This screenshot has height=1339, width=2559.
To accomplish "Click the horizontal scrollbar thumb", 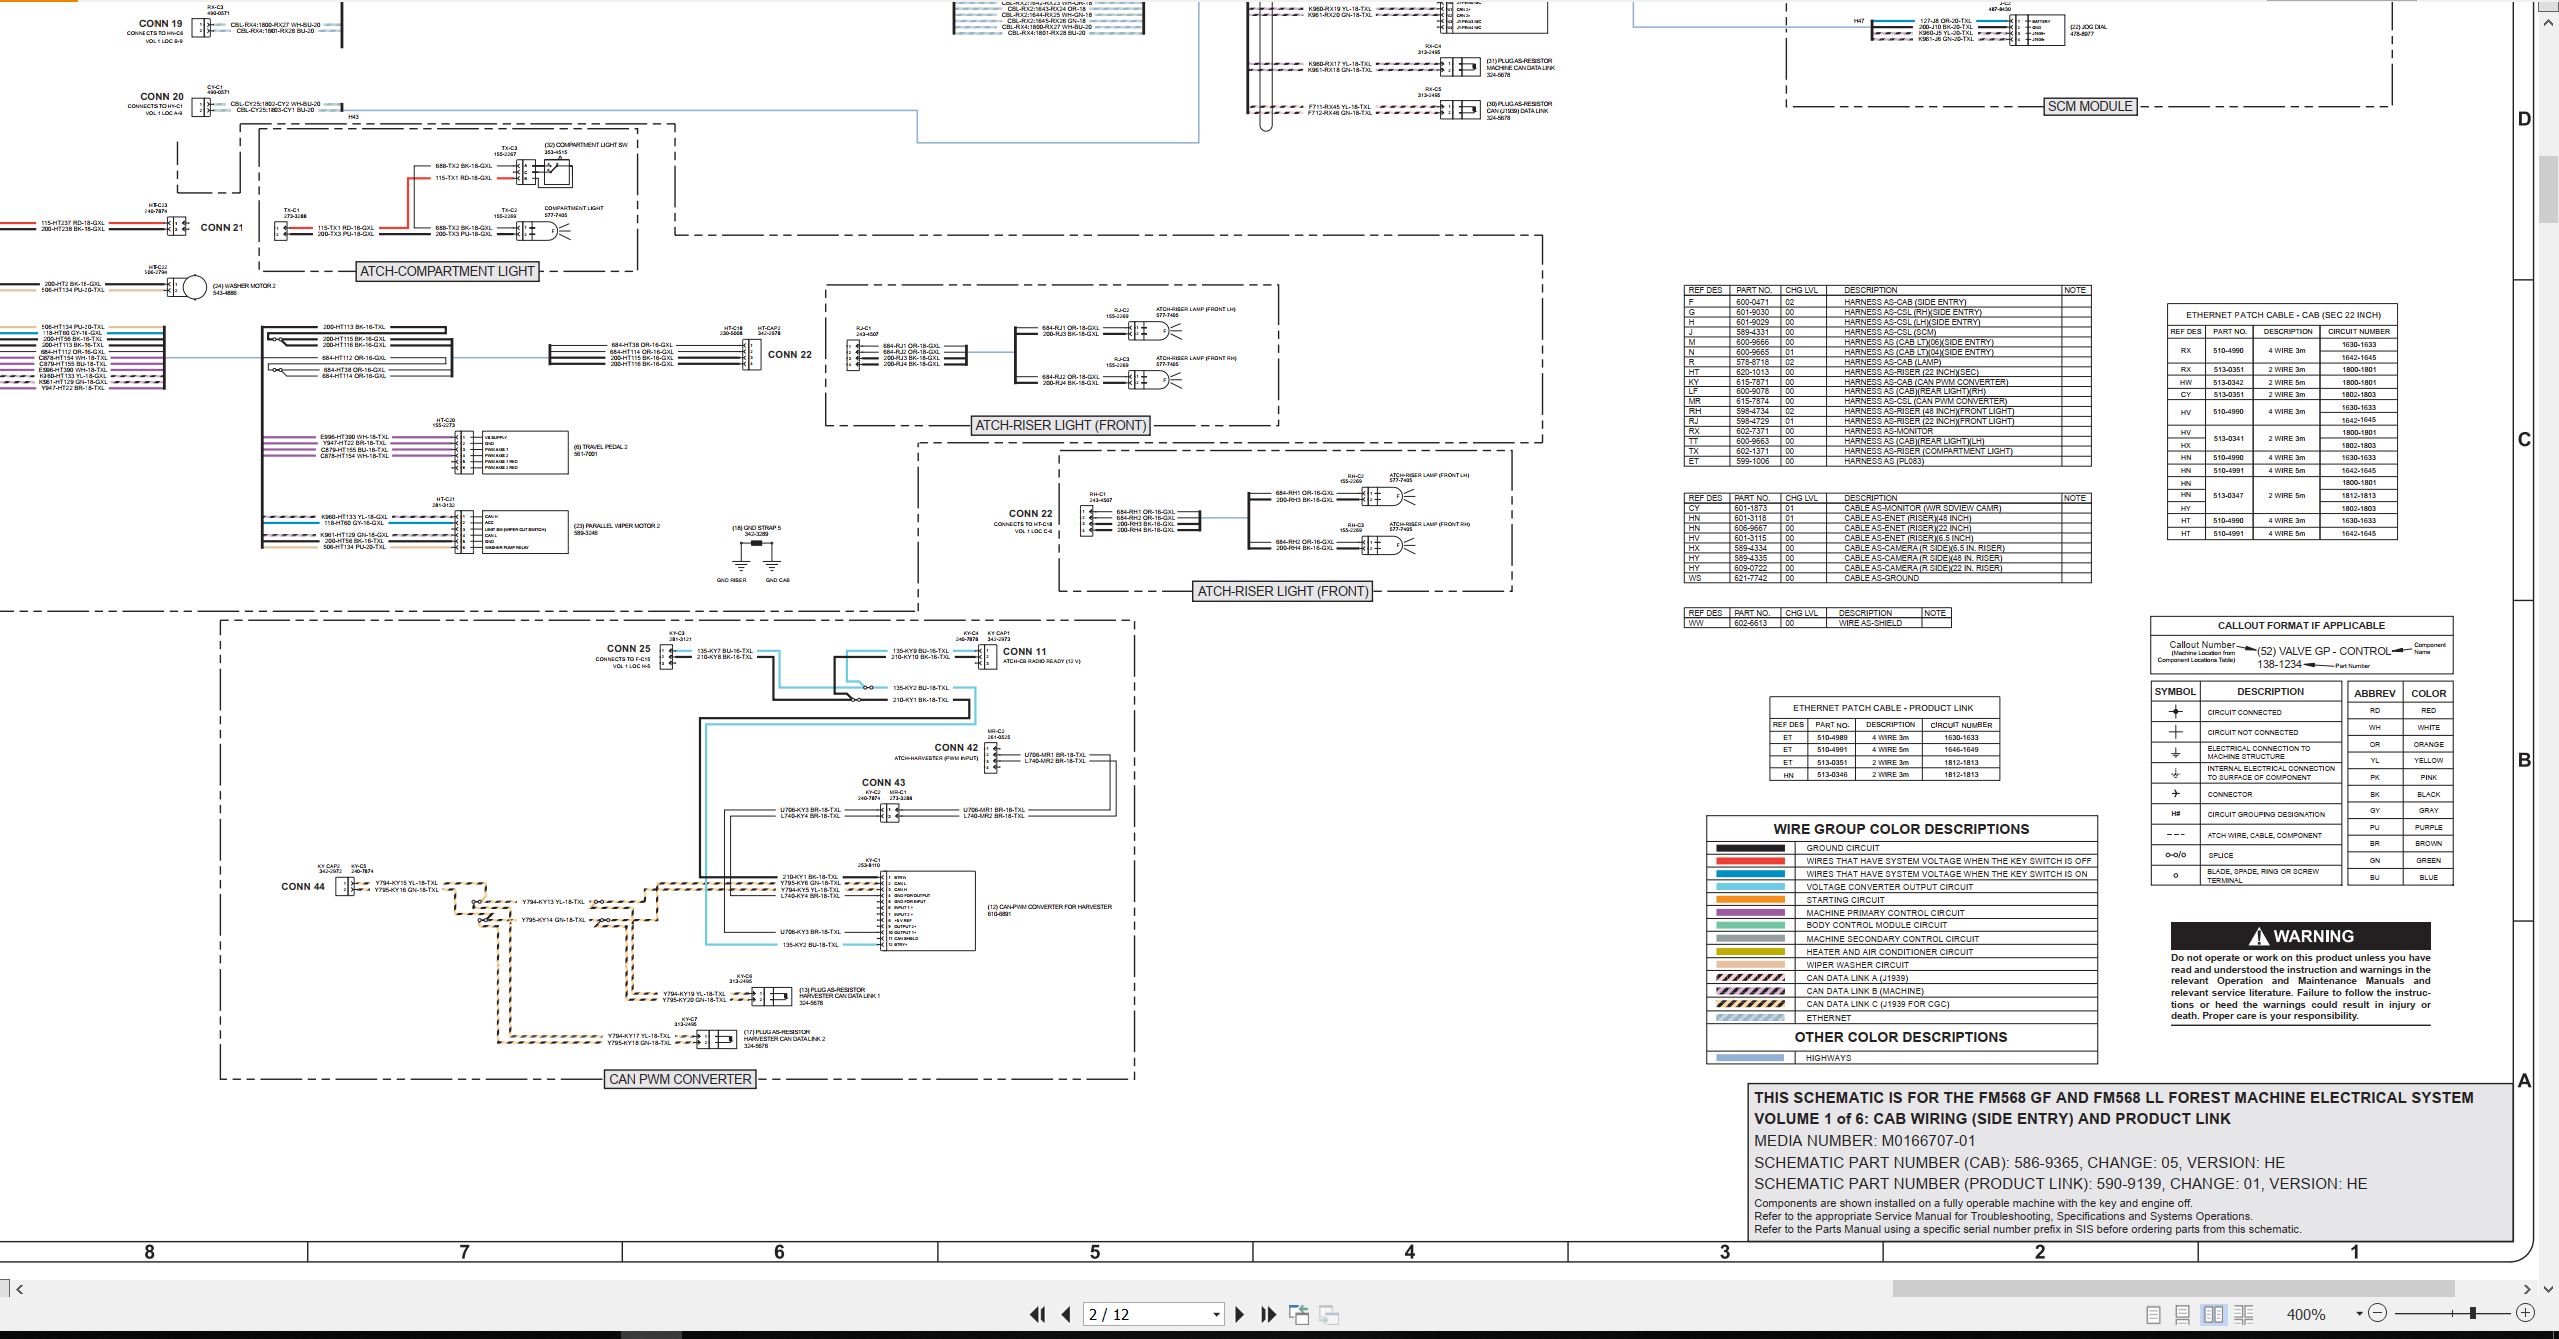I will pyautogui.click(x=2173, y=1289).
